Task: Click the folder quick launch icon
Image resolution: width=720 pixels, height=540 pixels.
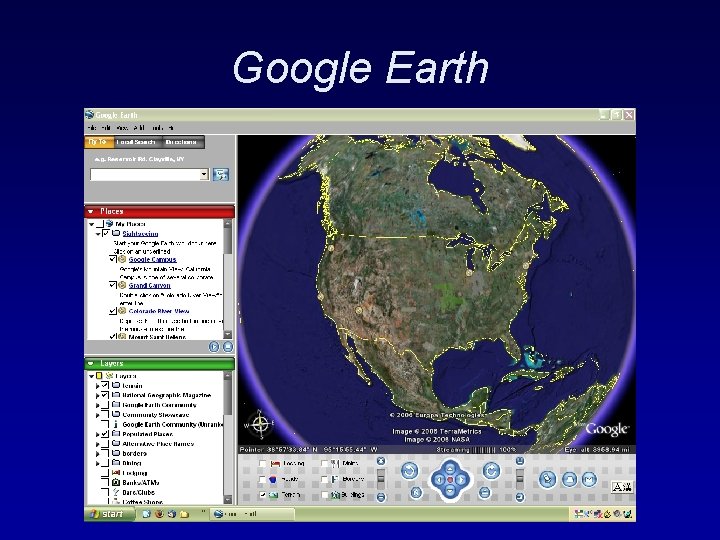Action: [x=184, y=514]
